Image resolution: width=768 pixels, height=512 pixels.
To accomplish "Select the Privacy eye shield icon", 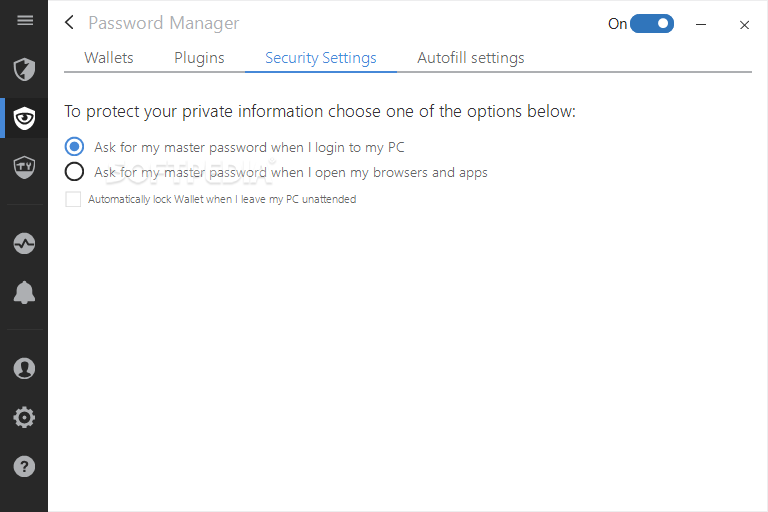I will click(x=24, y=118).
